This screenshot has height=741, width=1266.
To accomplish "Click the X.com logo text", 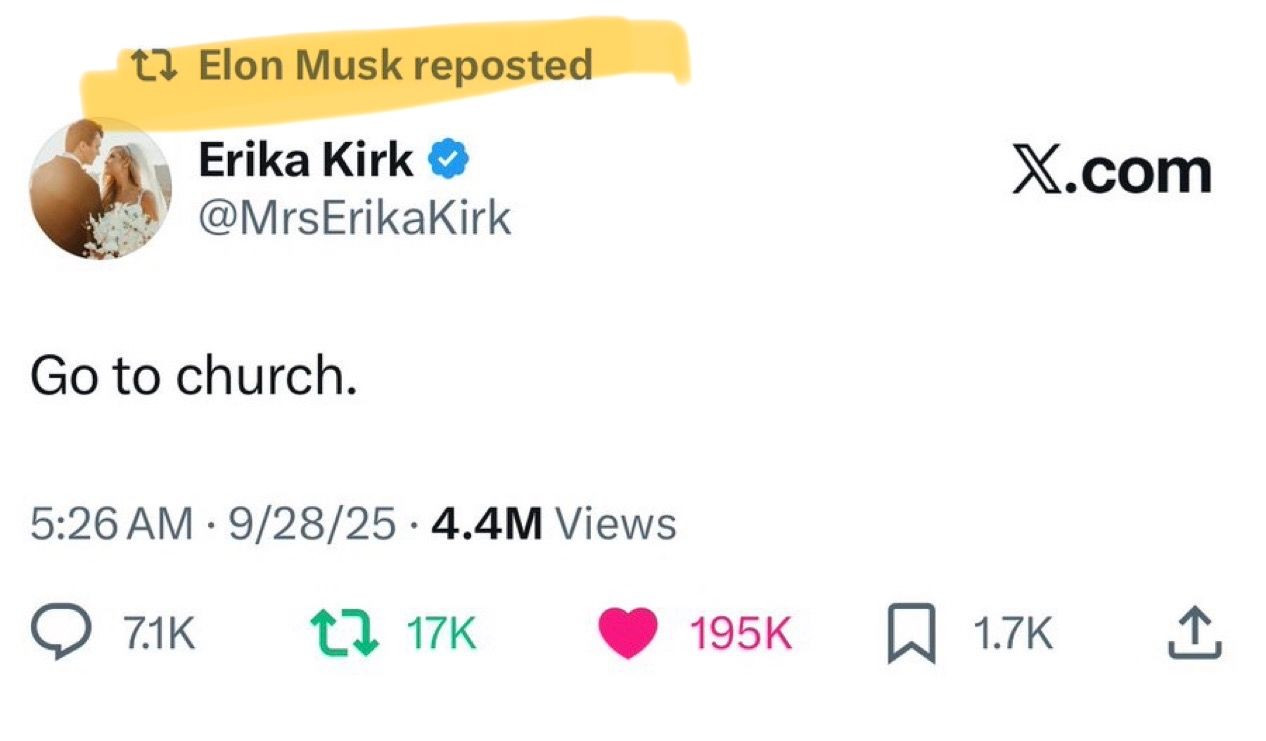I will (1111, 171).
